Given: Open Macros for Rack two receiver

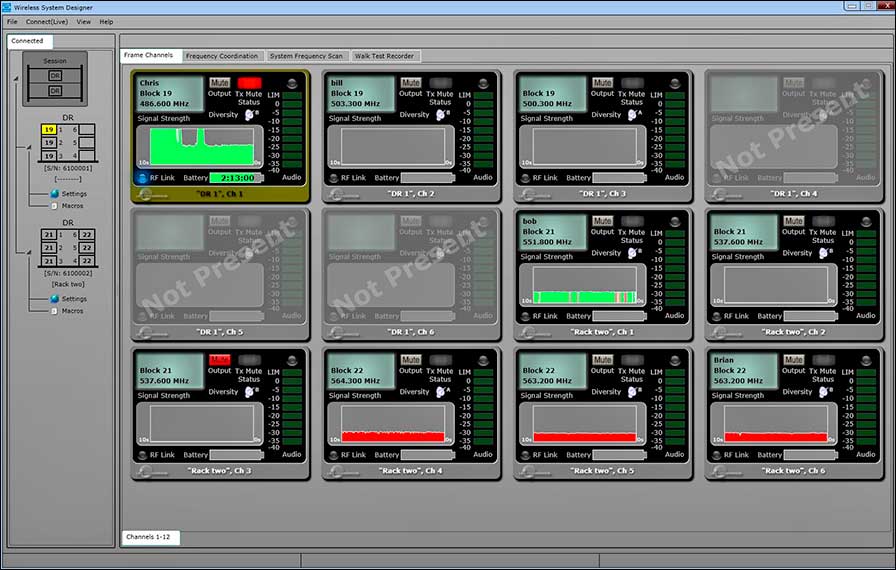Looking at the screenshot, I should pos(72,311).
